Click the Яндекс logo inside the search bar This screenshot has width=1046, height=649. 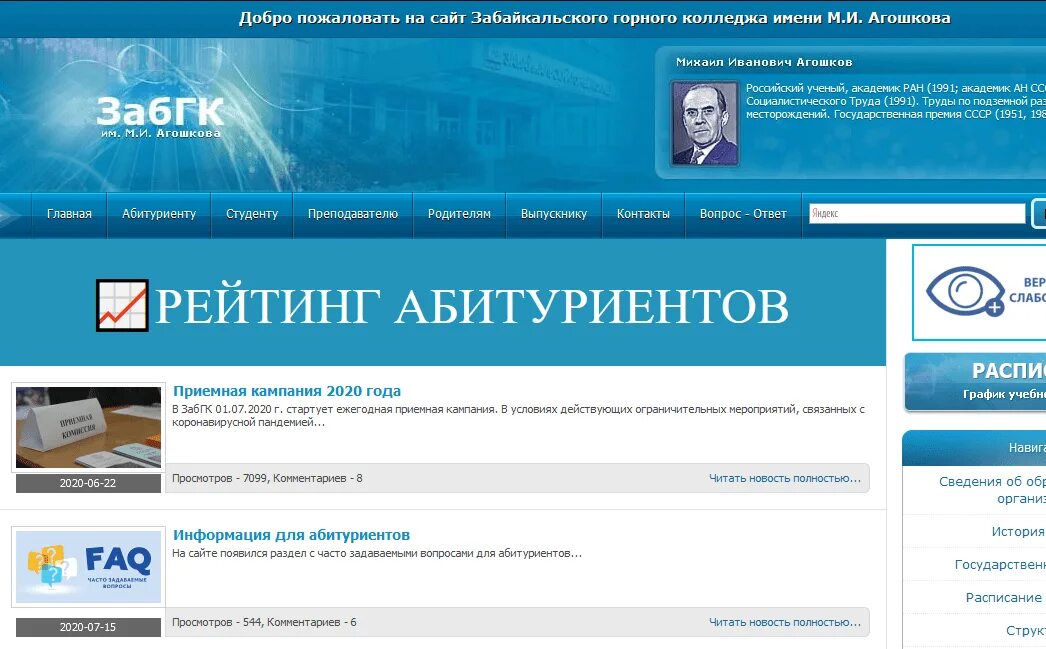823,212
